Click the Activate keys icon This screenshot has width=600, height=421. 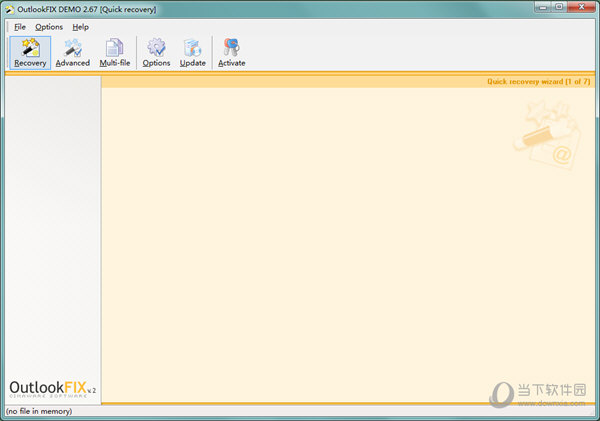pyautogui.click(x=232, y=53)
